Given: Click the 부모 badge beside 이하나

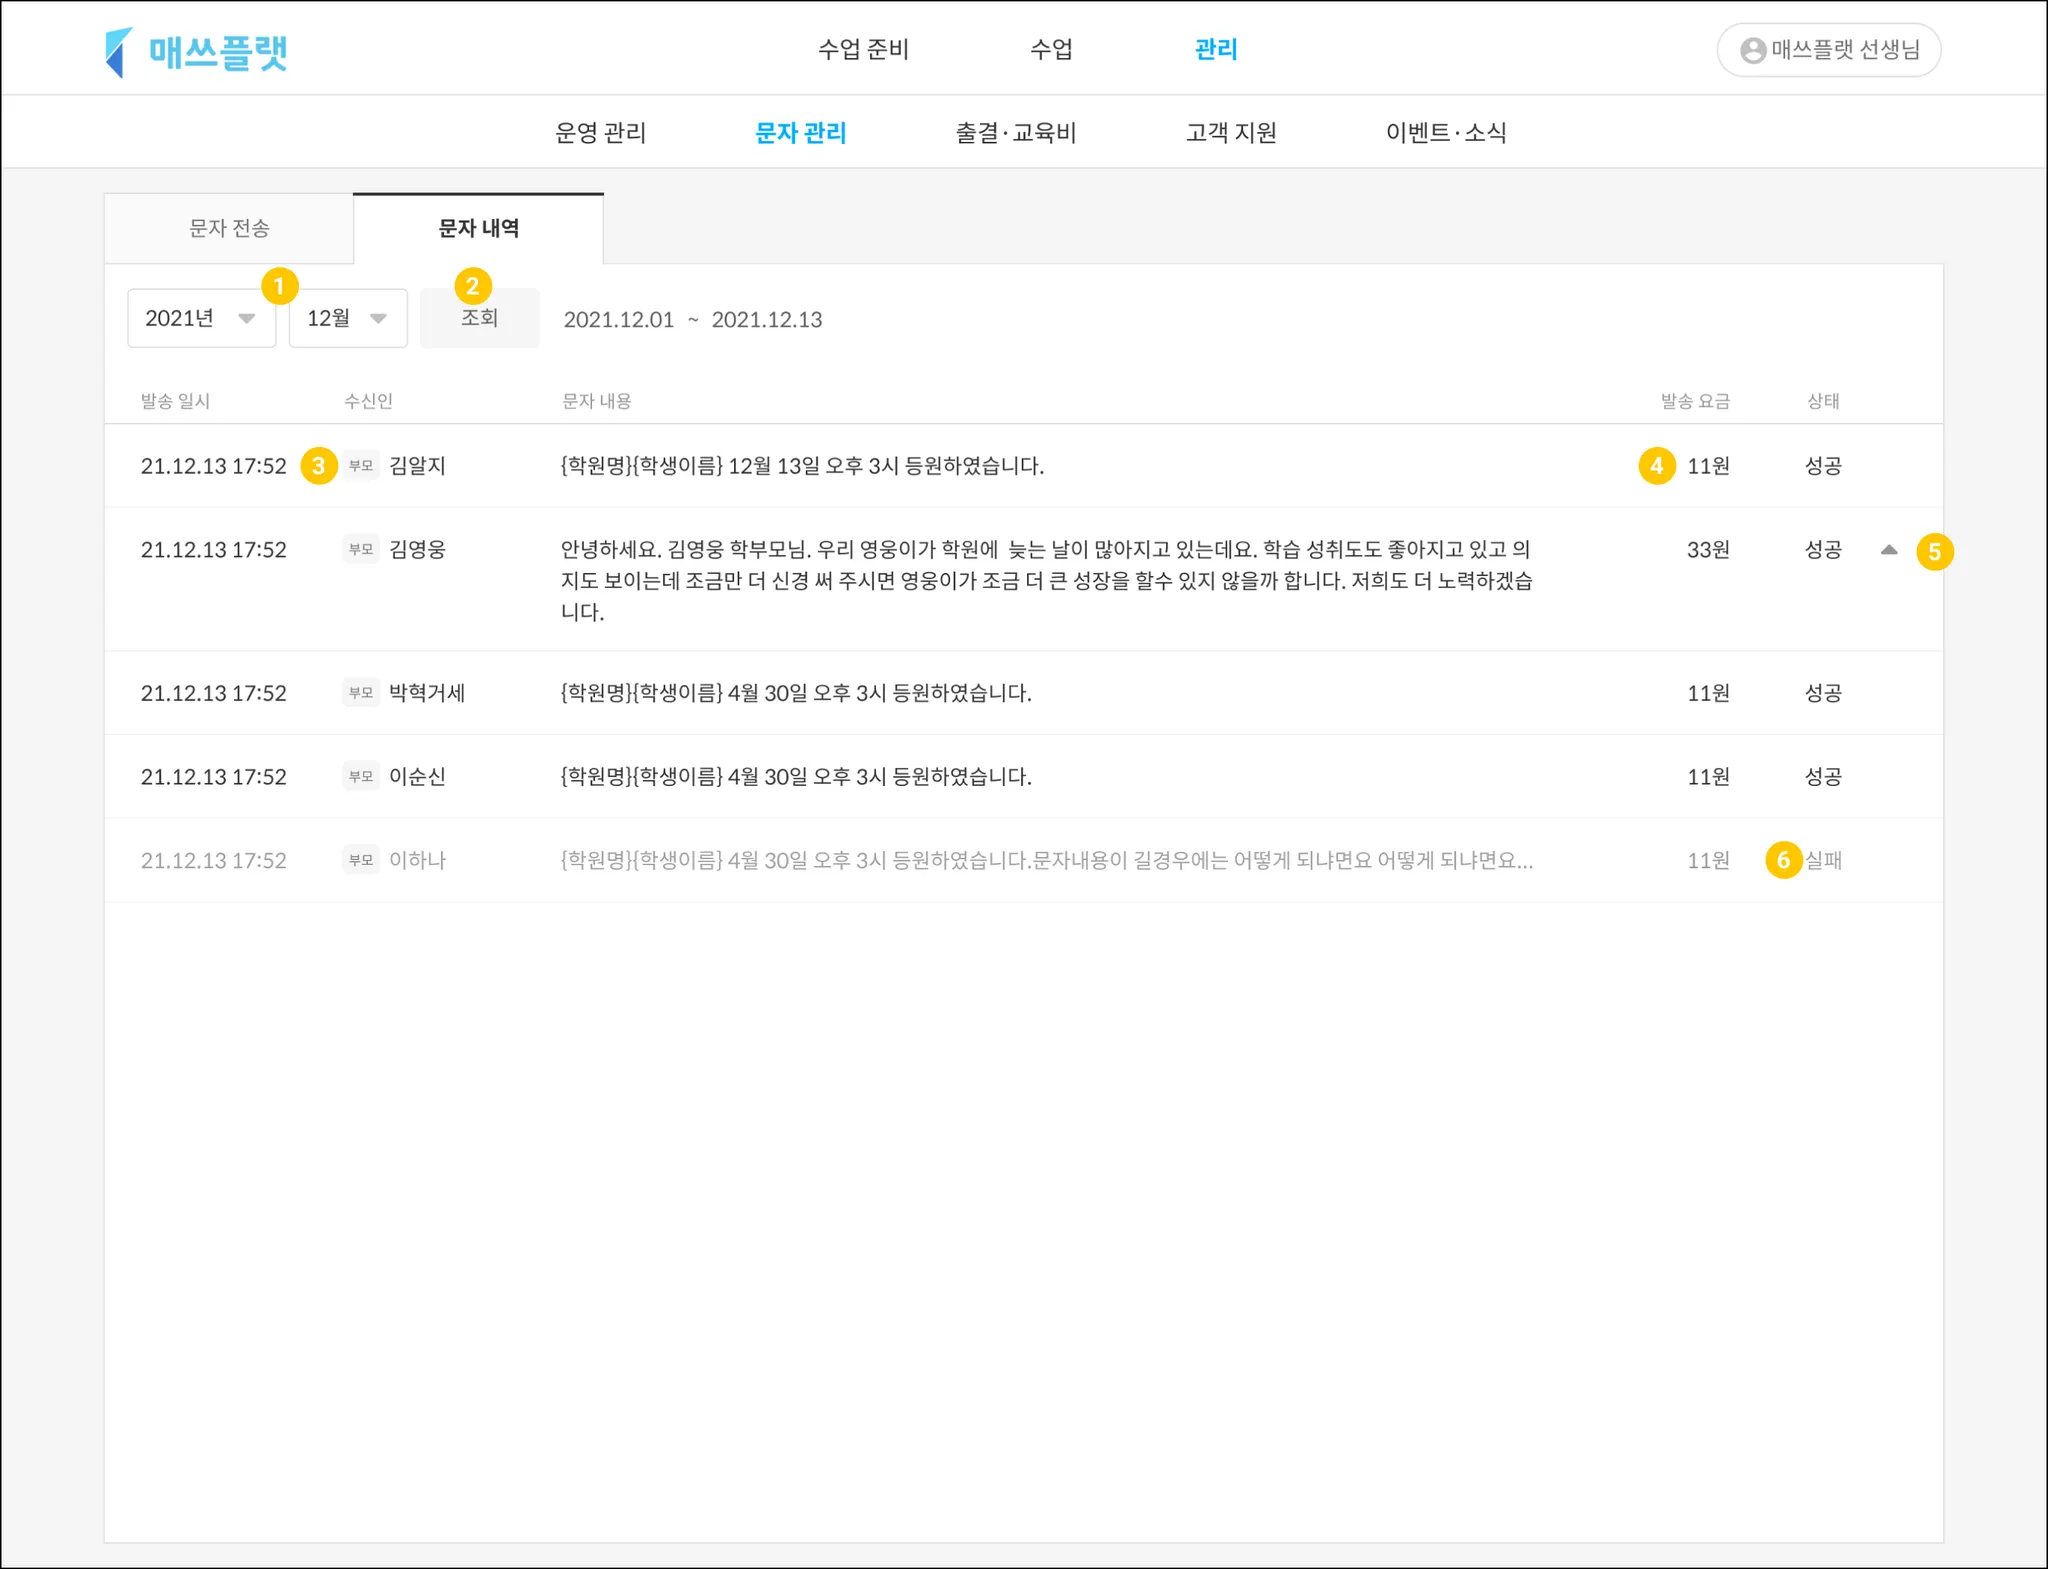Looking at the screenshot, I should click(361, 860).
